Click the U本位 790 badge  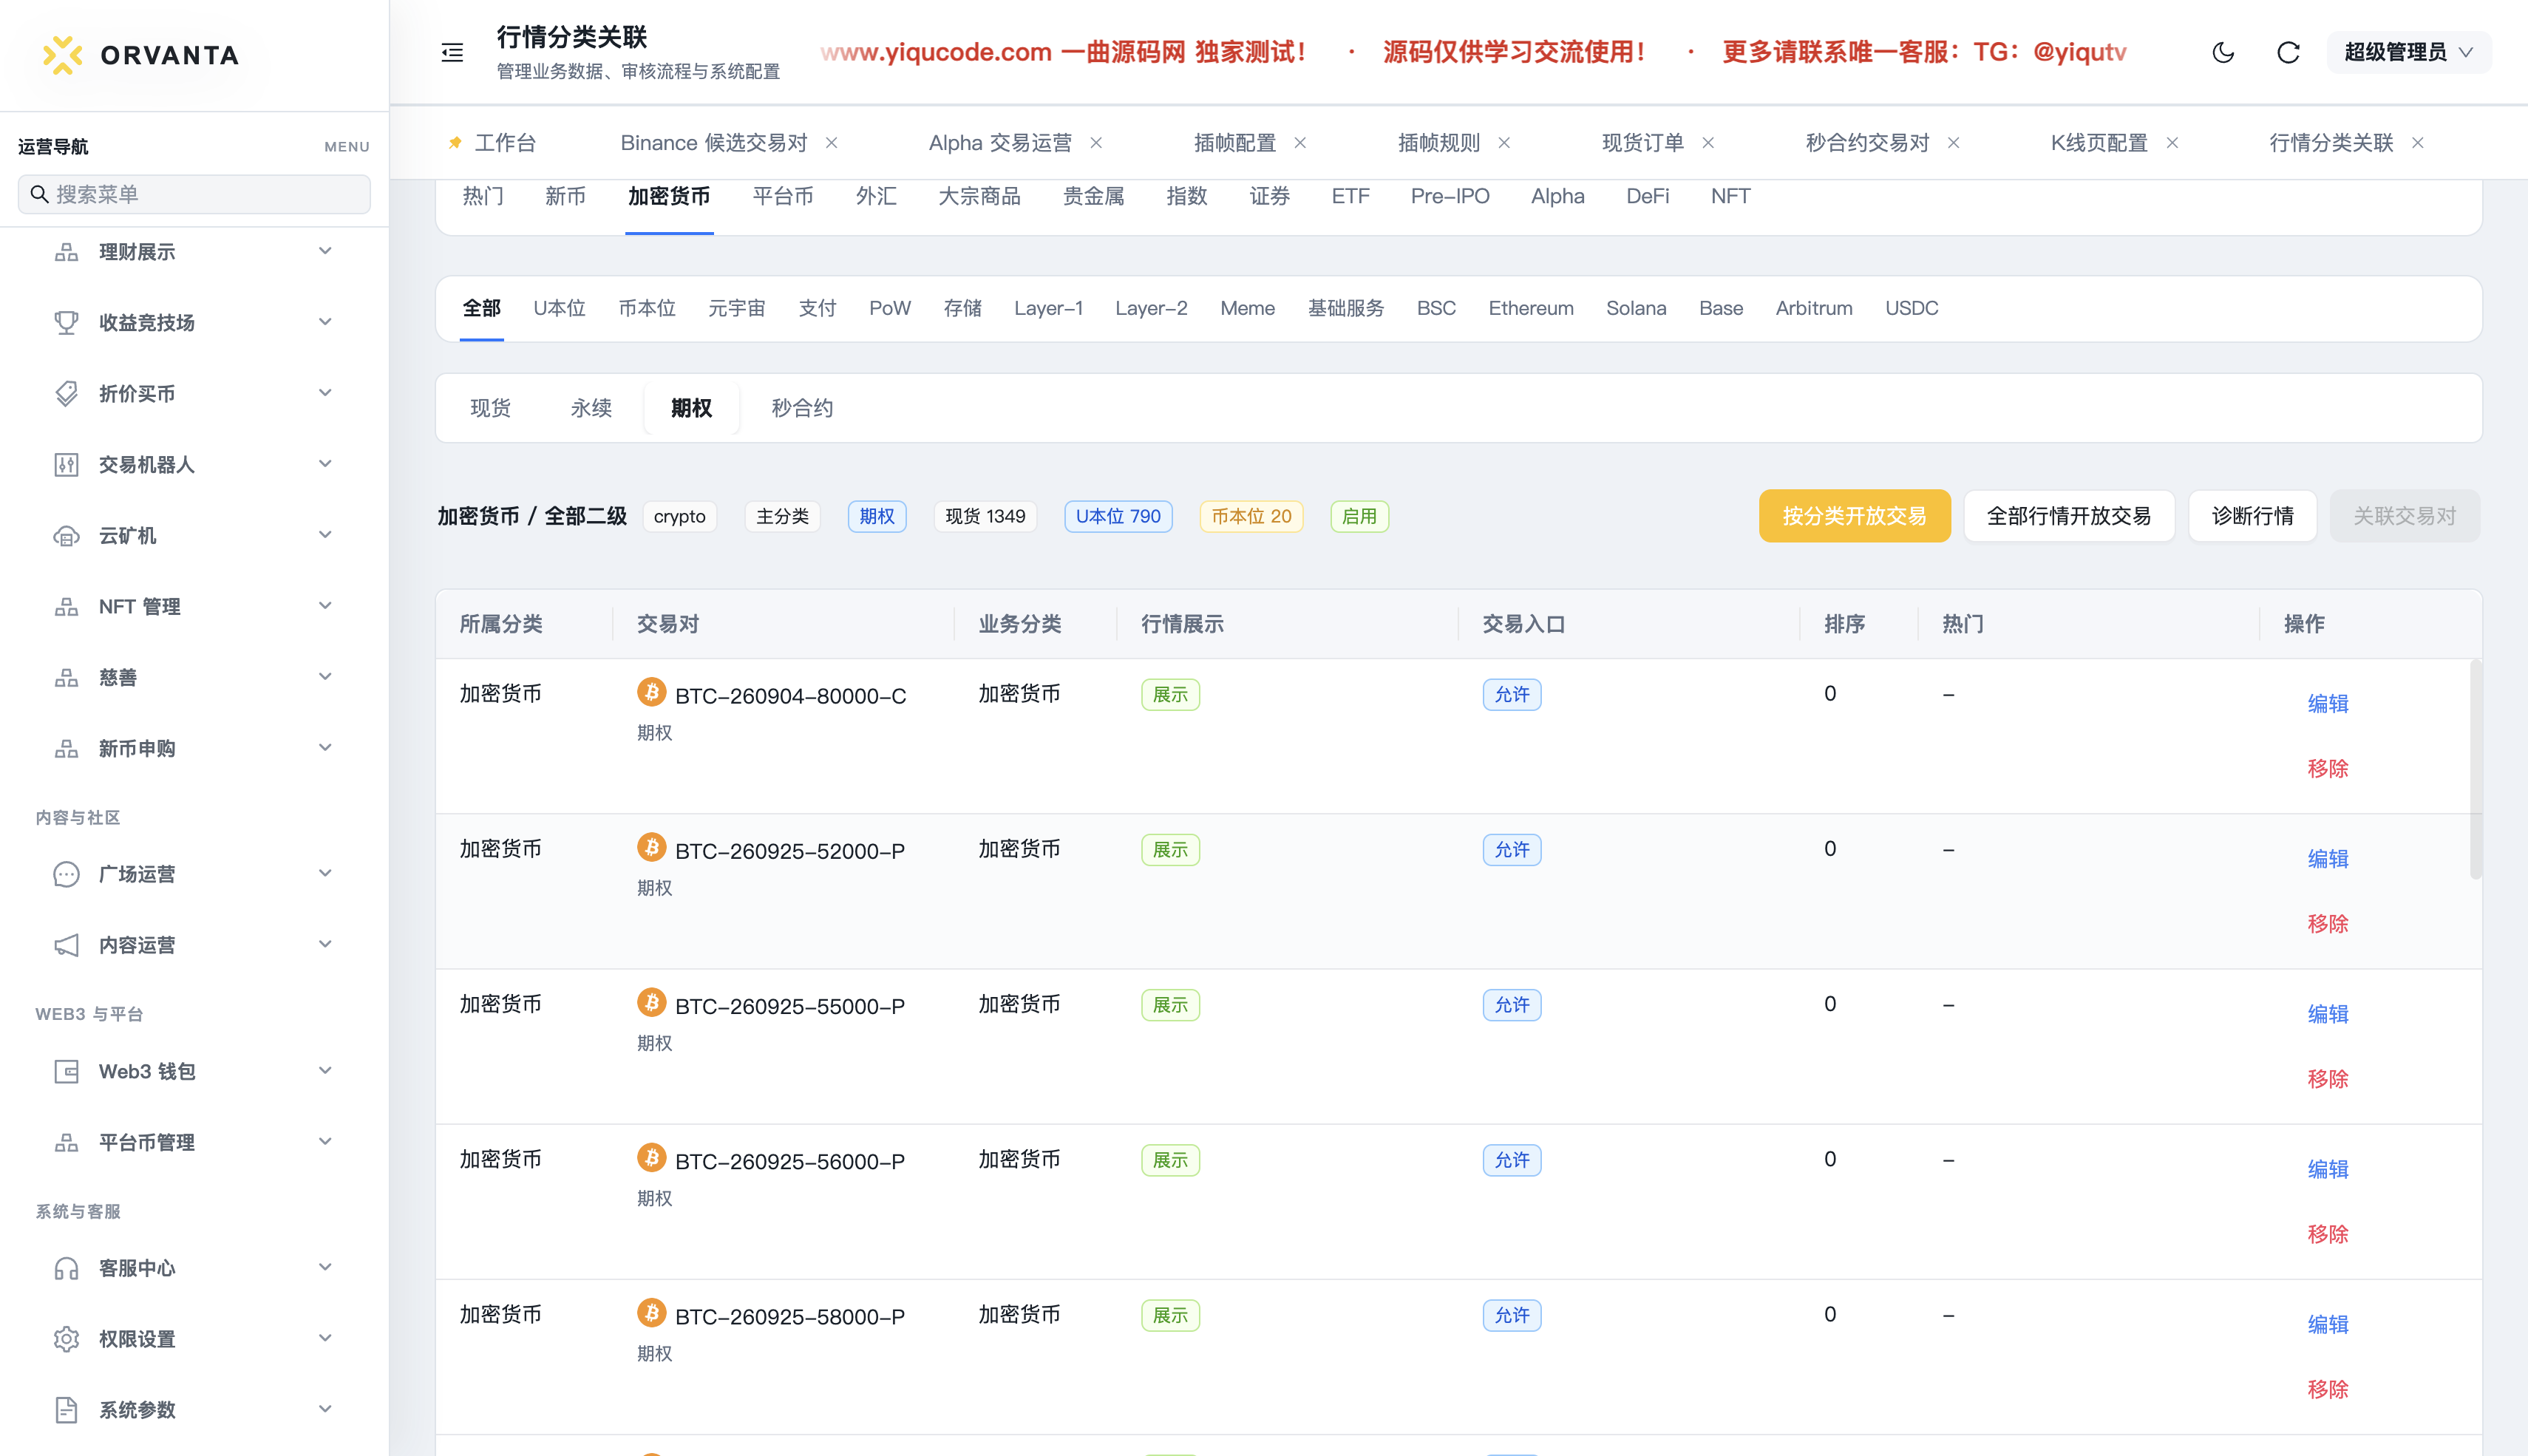1118,517
